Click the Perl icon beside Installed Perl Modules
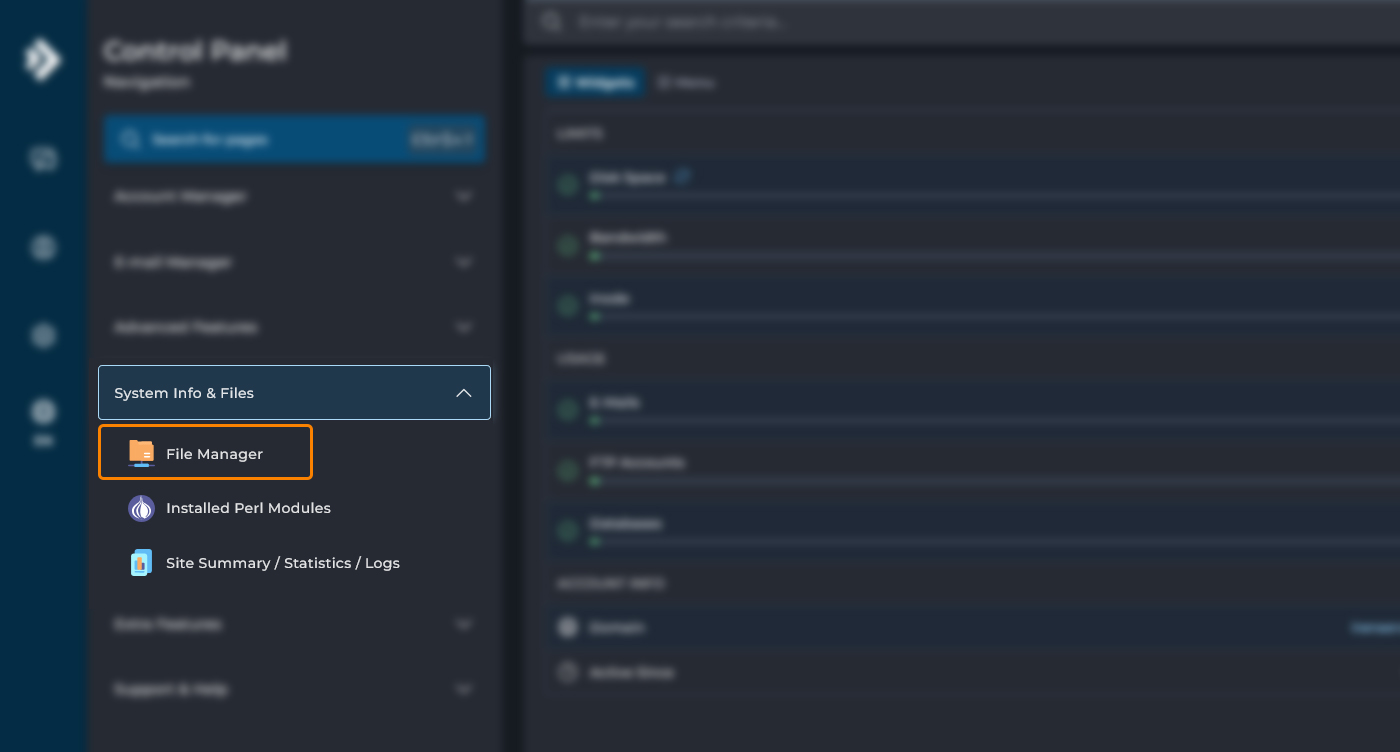Viewport: 1400px width, 752px height. coord(141,508)
